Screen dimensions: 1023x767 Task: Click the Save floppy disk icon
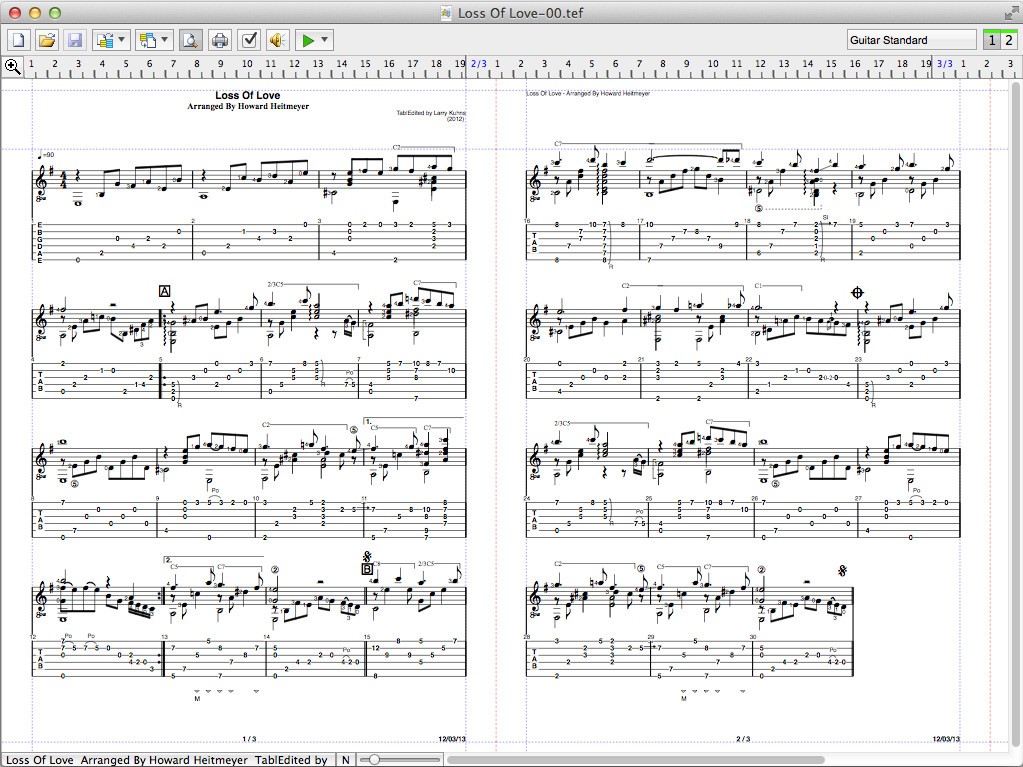tap(74, 40)
